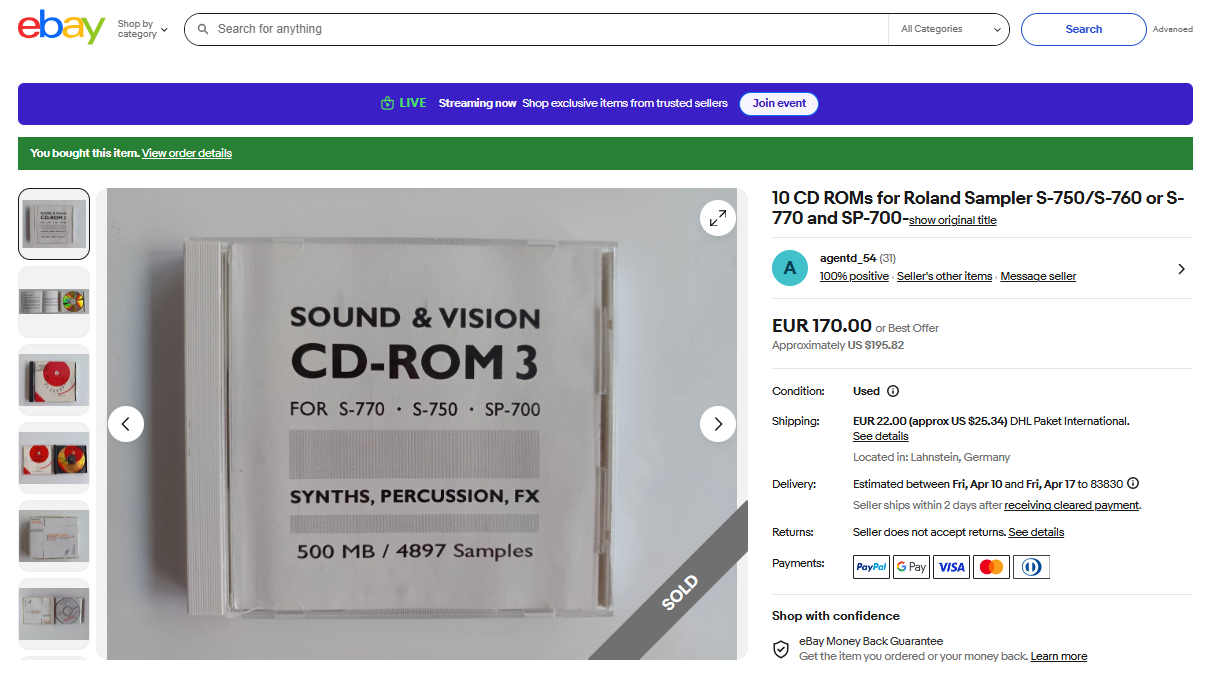Click the LIVE streaming icon in the banner
Screen dimensions: 1209x676
pos(387,103)
